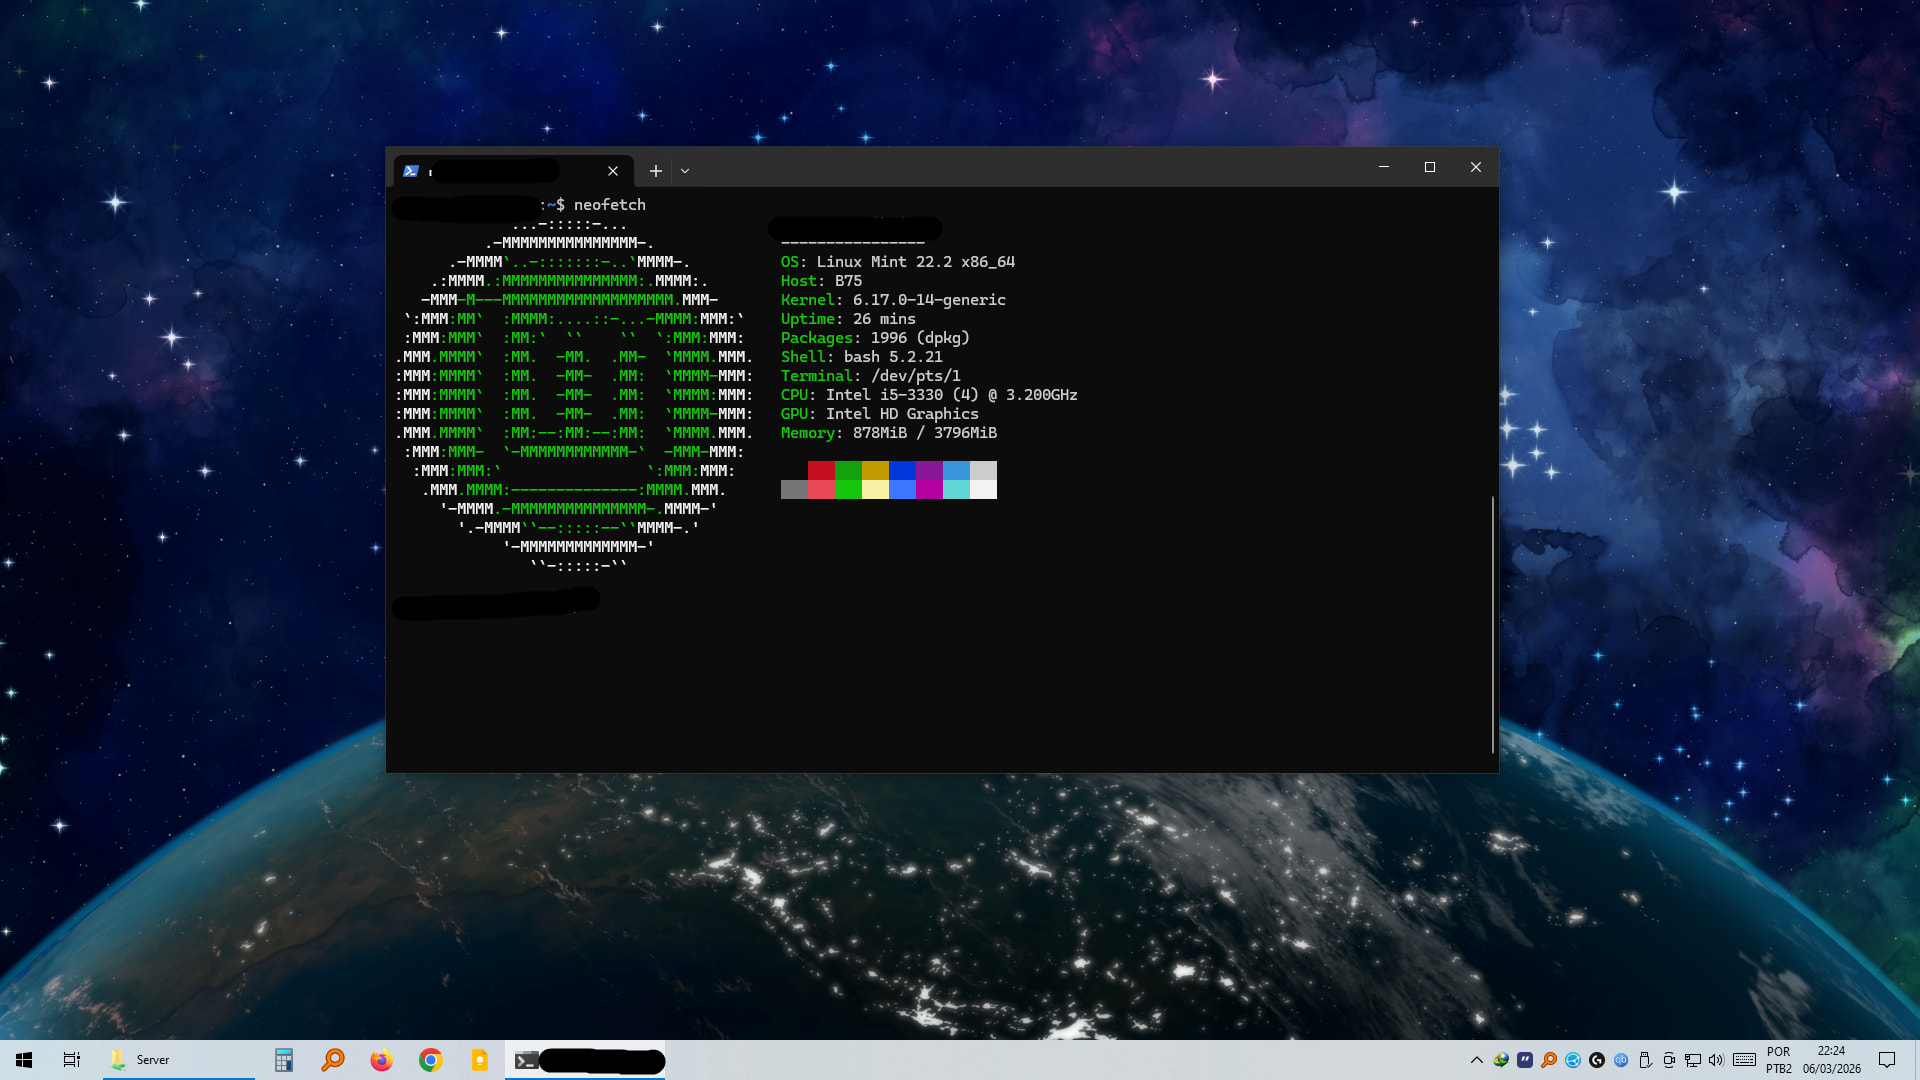The height and width of the screenshot is (1080, 1920).
Task: Open the notification Action Center
Action: 1887,1060
